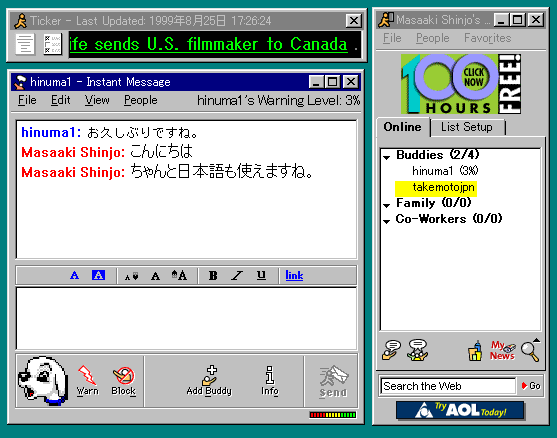Click the buddy chat invitation icon
This screenshot has width=557, height=438.
(x=418, y=350)
